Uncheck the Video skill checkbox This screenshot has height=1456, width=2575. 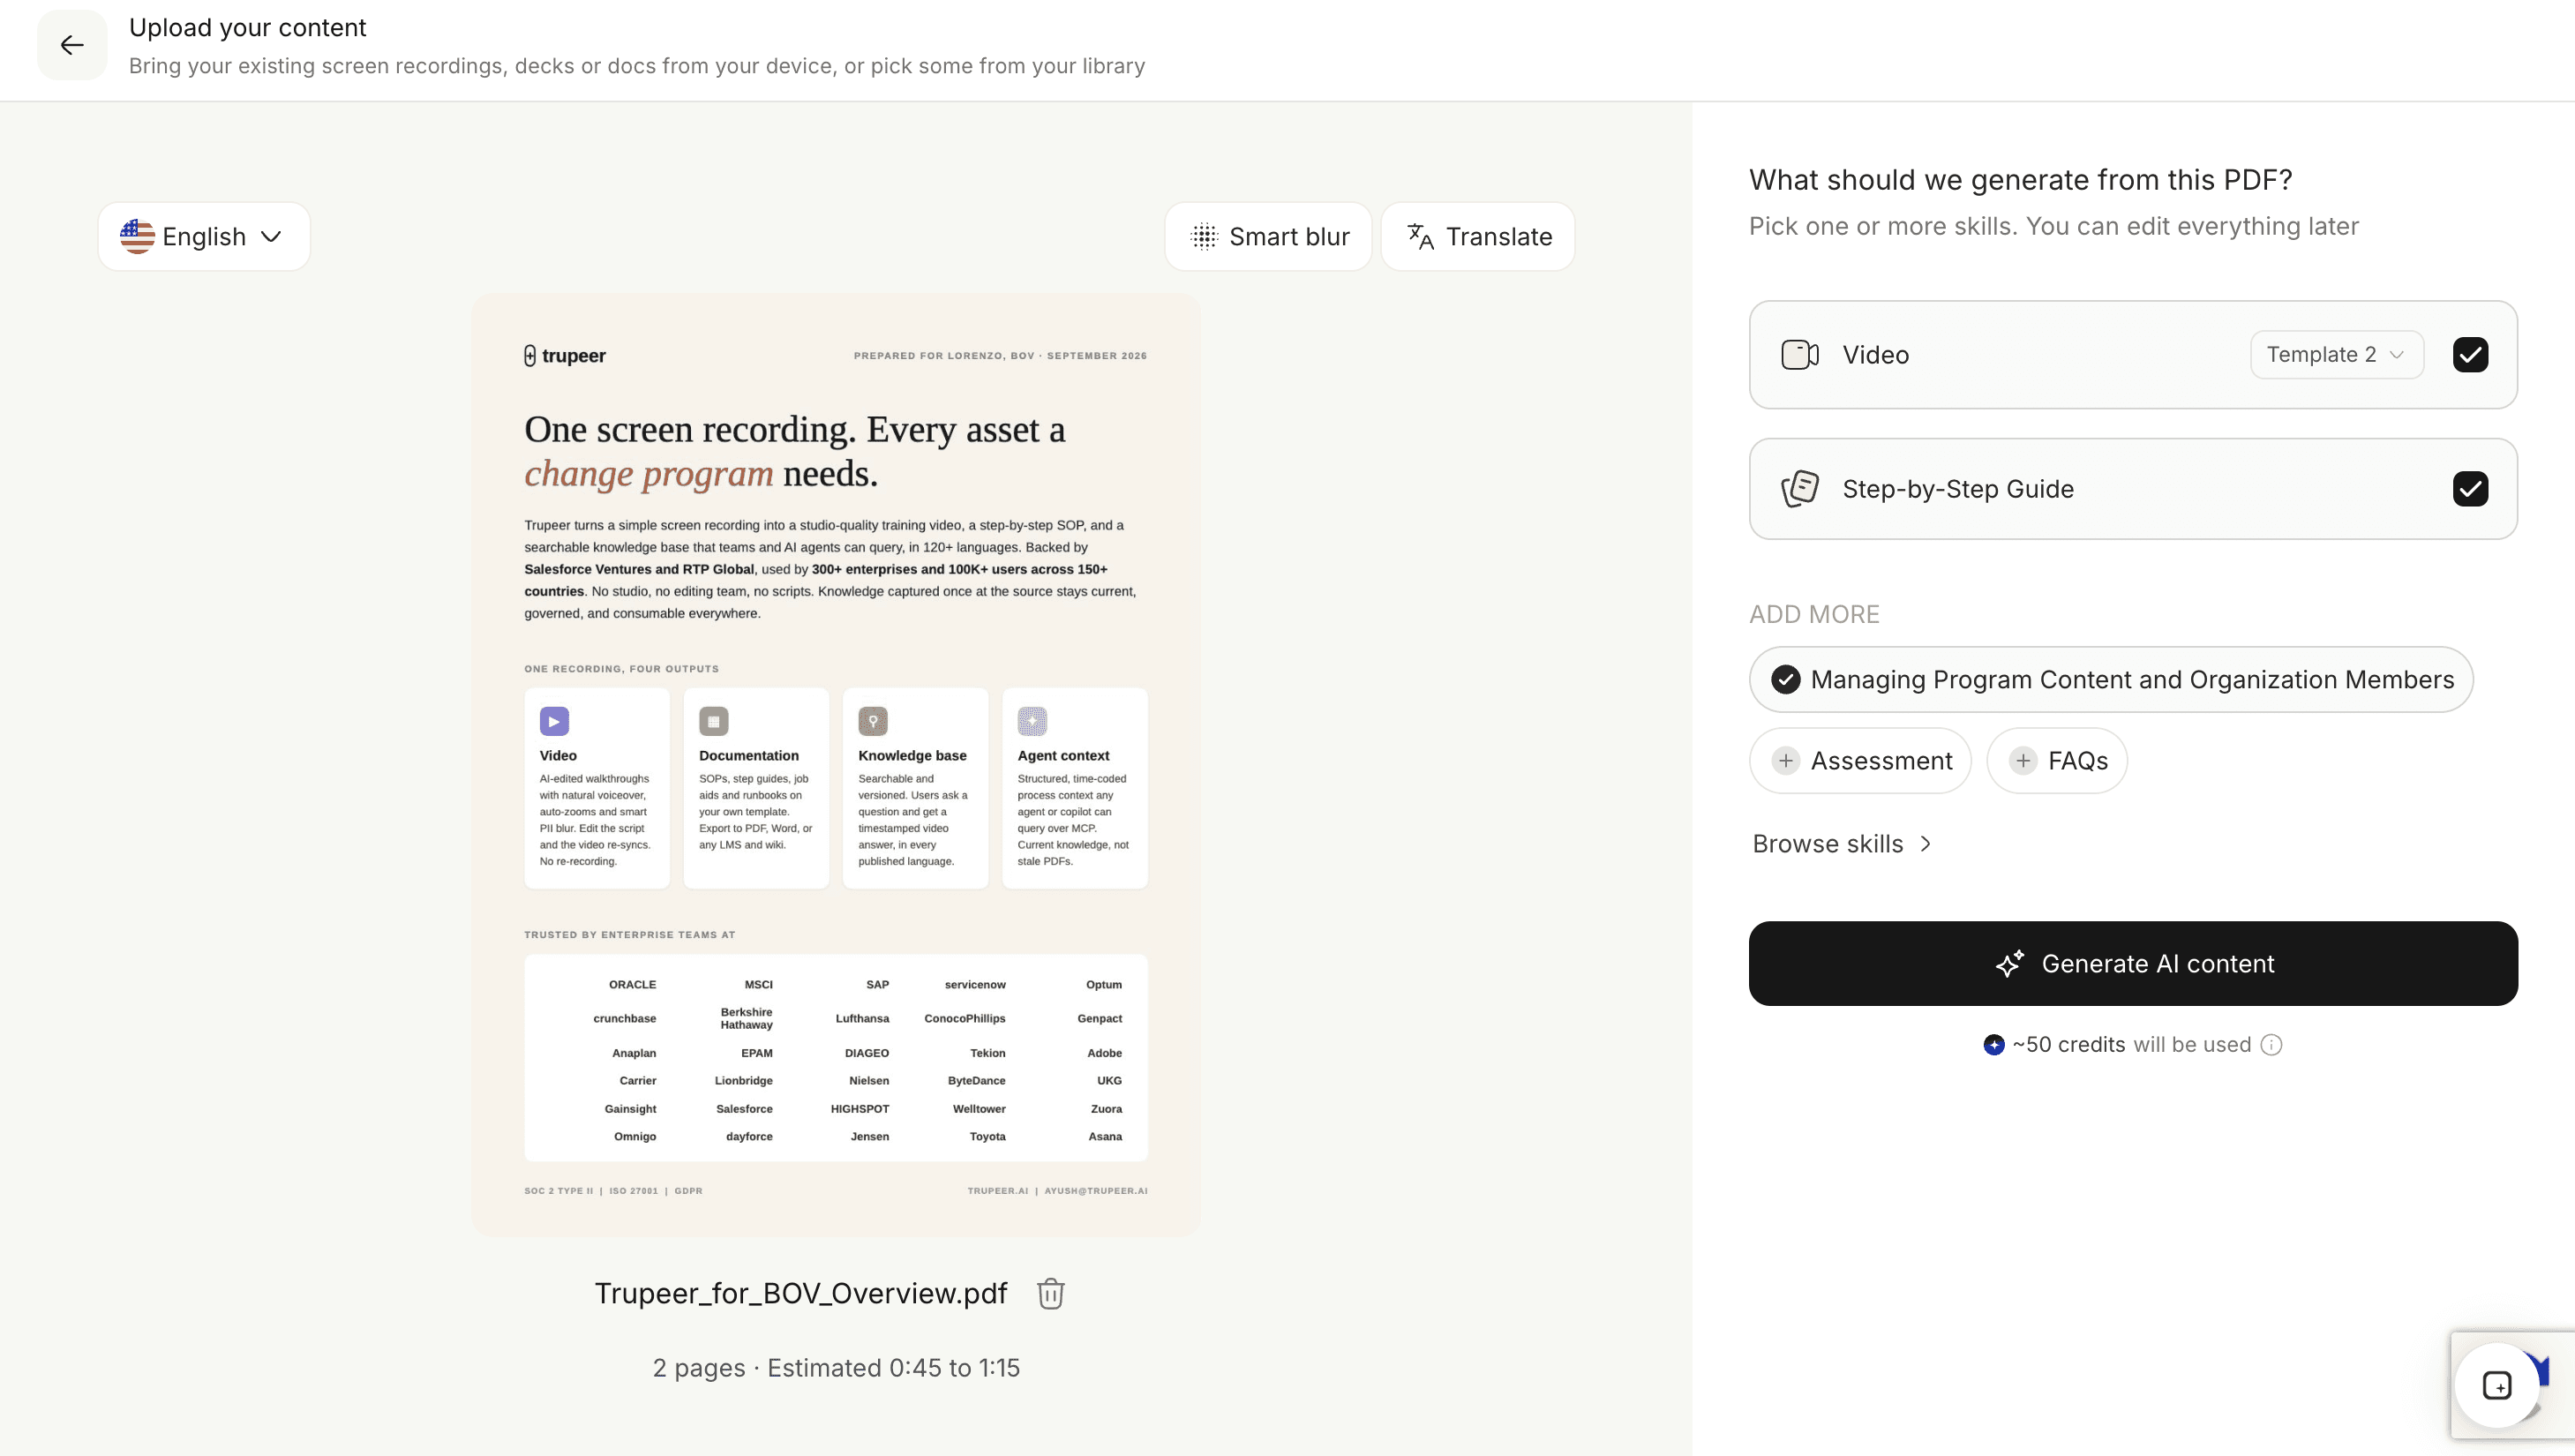point(2470,355)
